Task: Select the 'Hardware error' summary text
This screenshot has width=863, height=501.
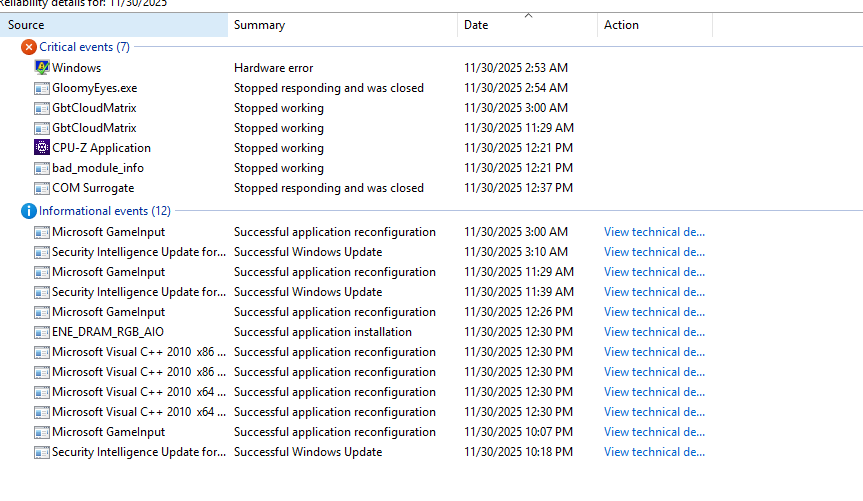Action: click(274, 68)
